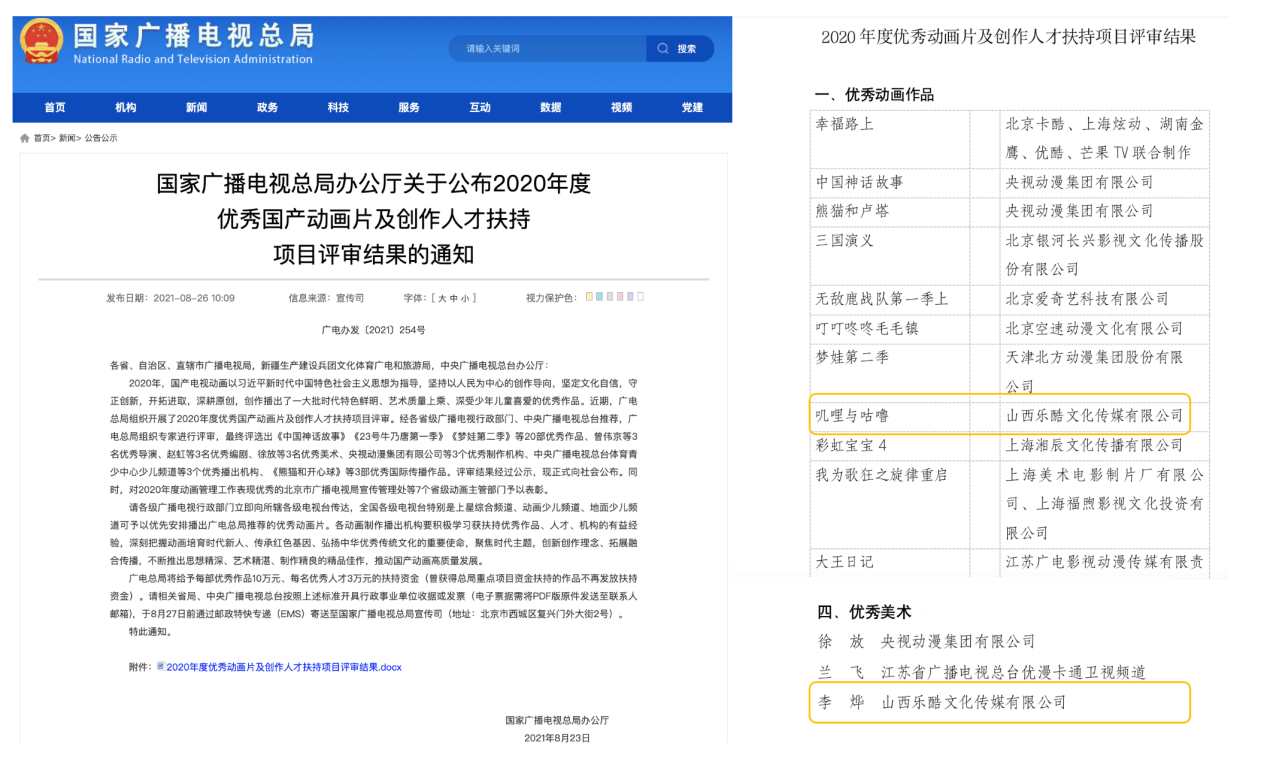
Task: Set font size to 小 (small)
Action: tap(465, 298)
